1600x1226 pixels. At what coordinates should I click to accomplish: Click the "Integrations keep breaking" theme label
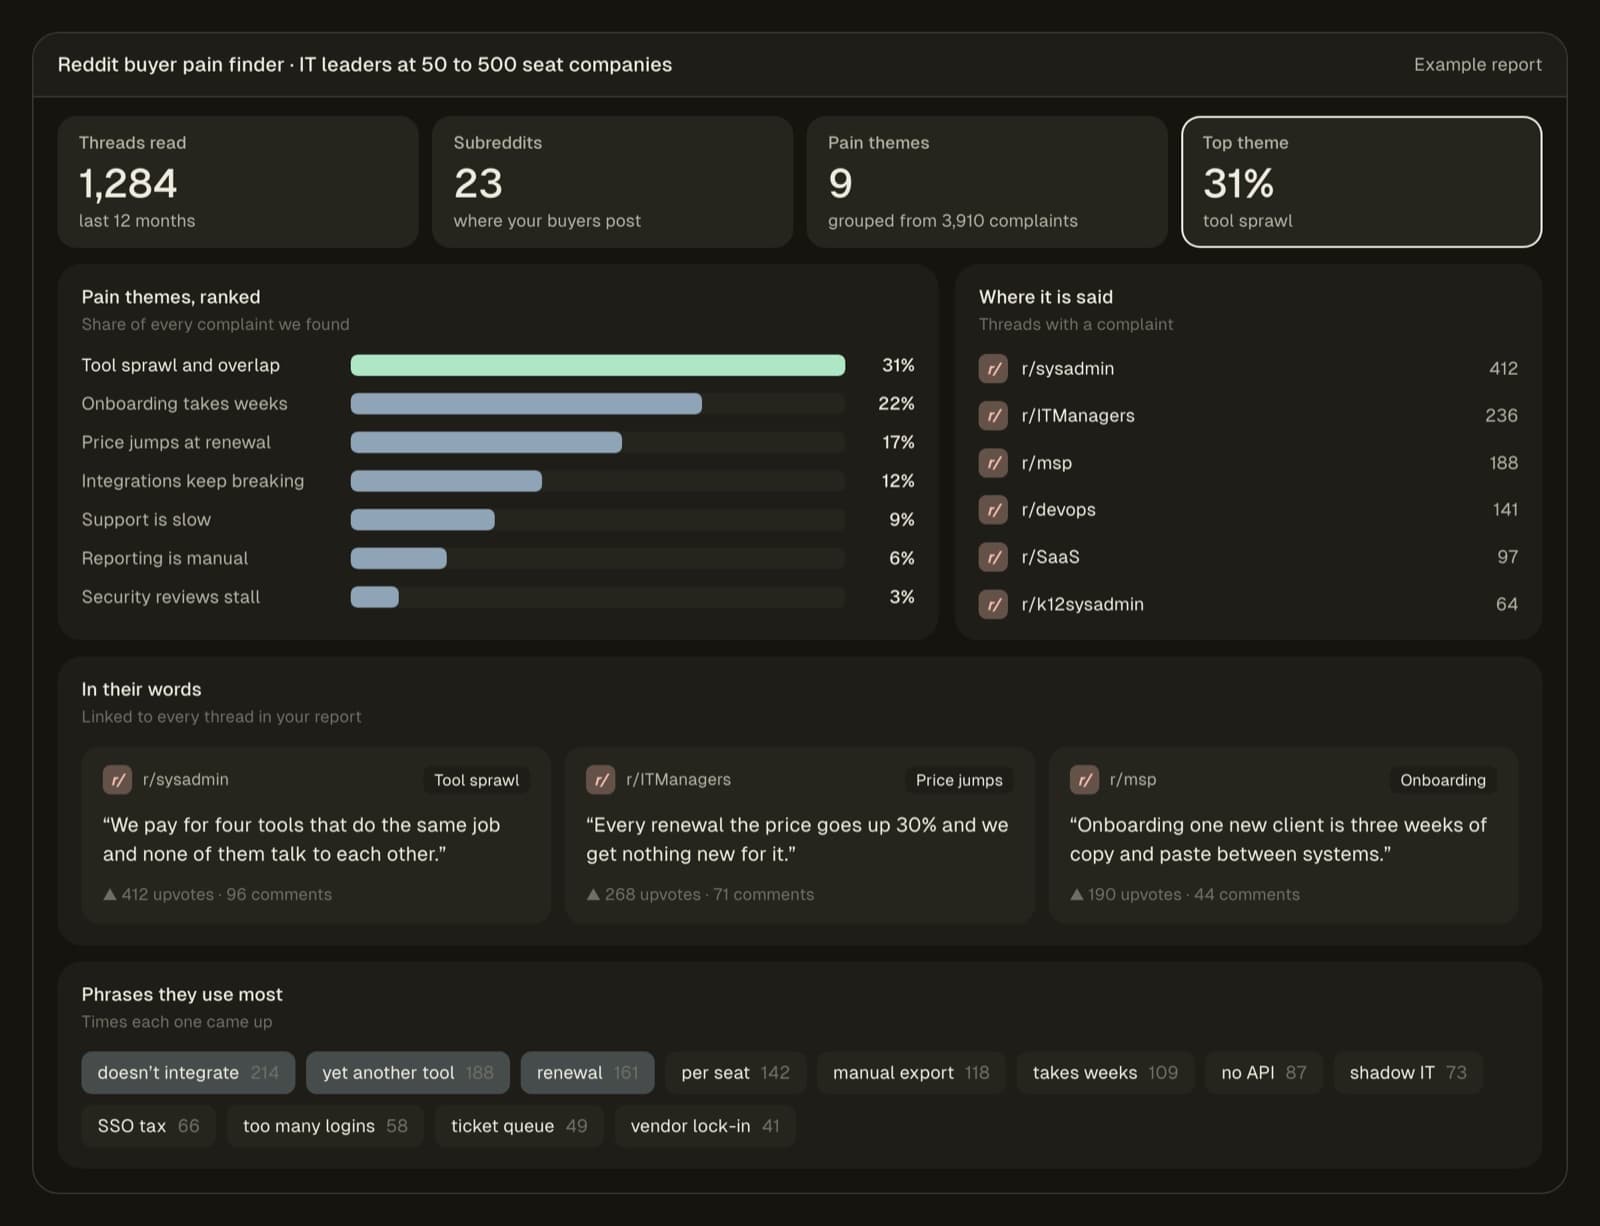(x=193, y=481)
